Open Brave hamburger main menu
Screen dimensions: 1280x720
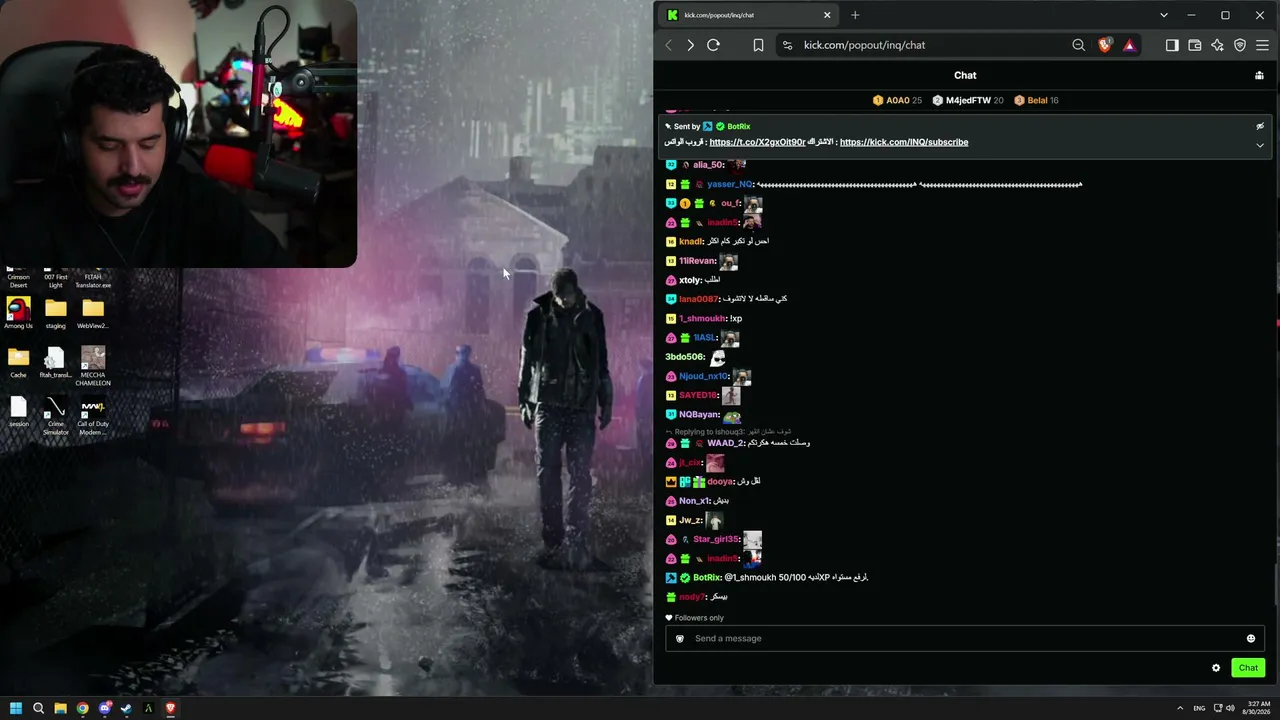1262,45
